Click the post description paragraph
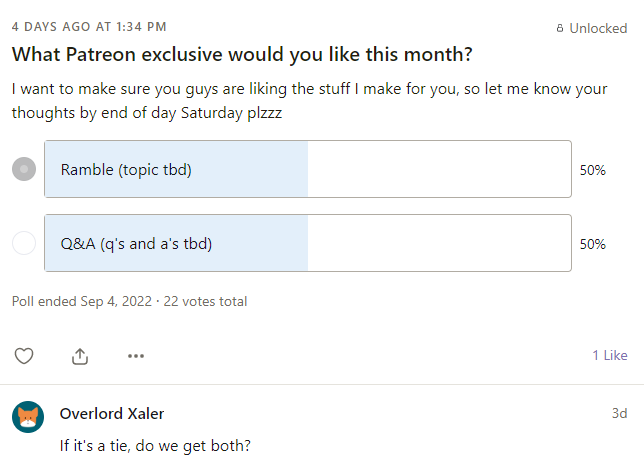644x461 pixels. point(308,101)
